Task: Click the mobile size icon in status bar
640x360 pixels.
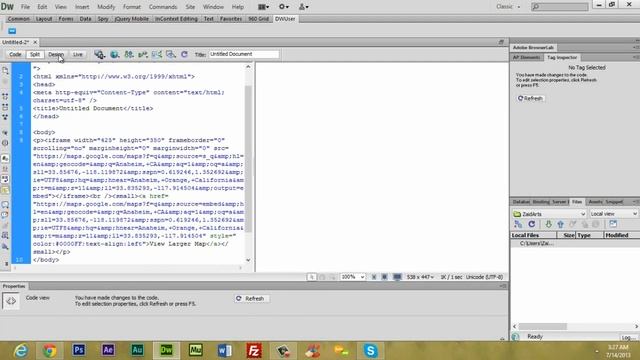Action: click(374, 277)
